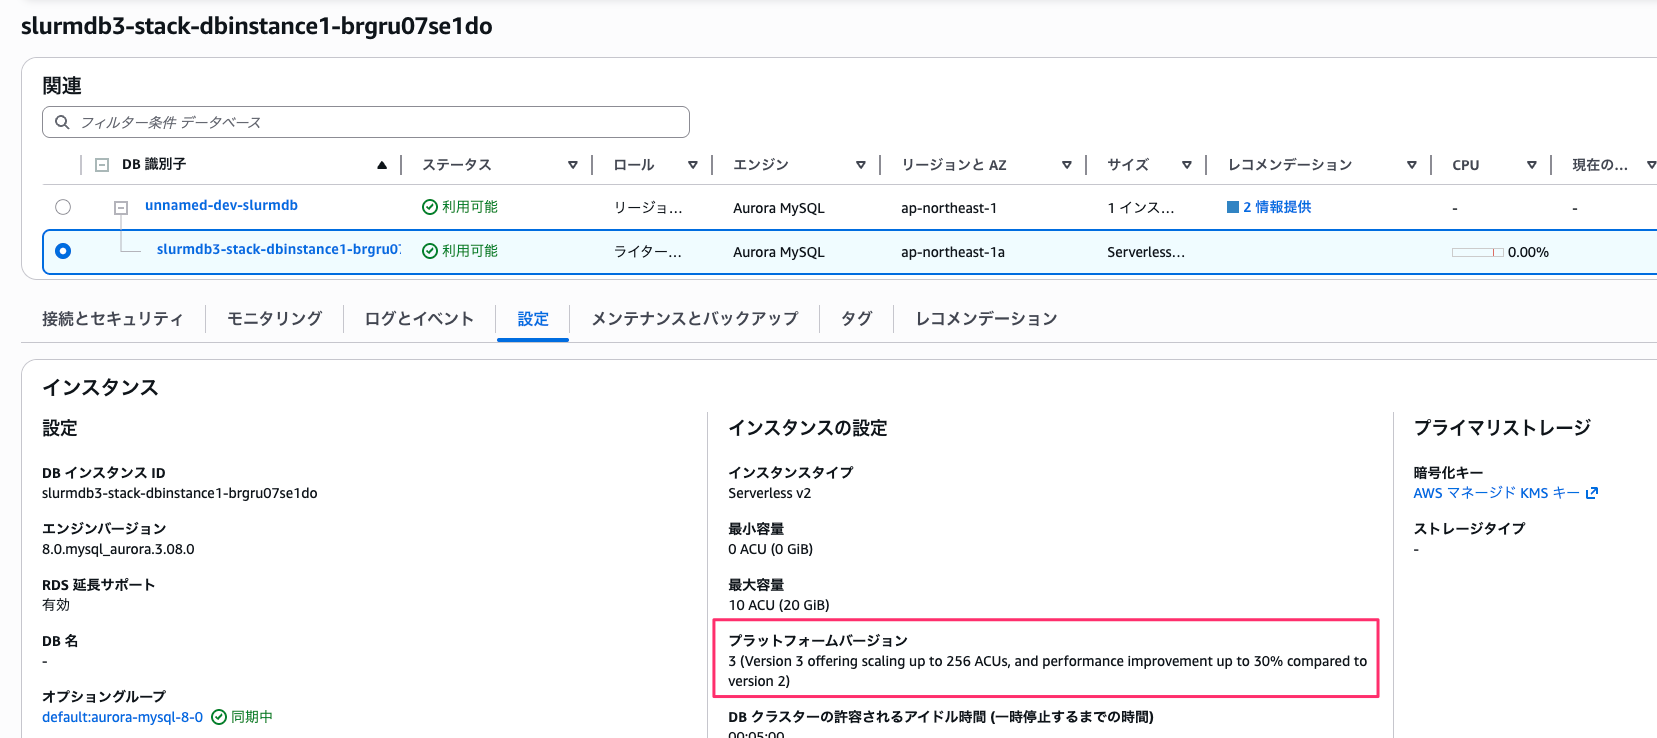Click the blue recommendation info square icon
The height and width of the screenshot is (738, 1657).
tap(1233, 207)
